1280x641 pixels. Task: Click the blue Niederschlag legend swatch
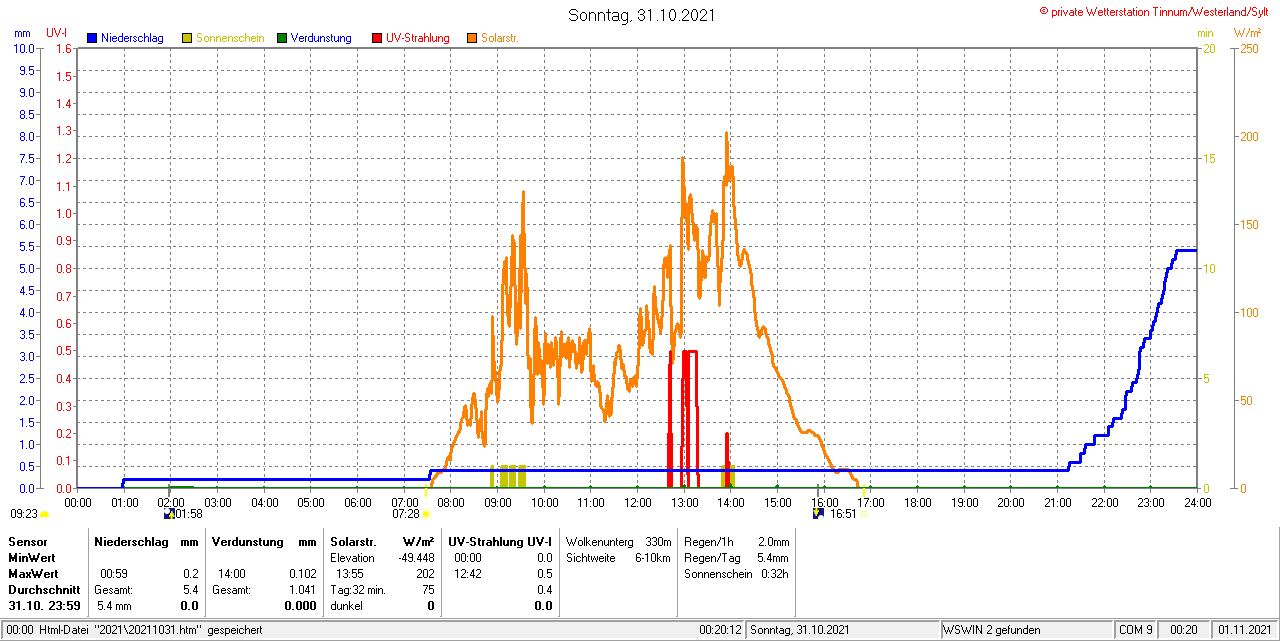(92, 38)
